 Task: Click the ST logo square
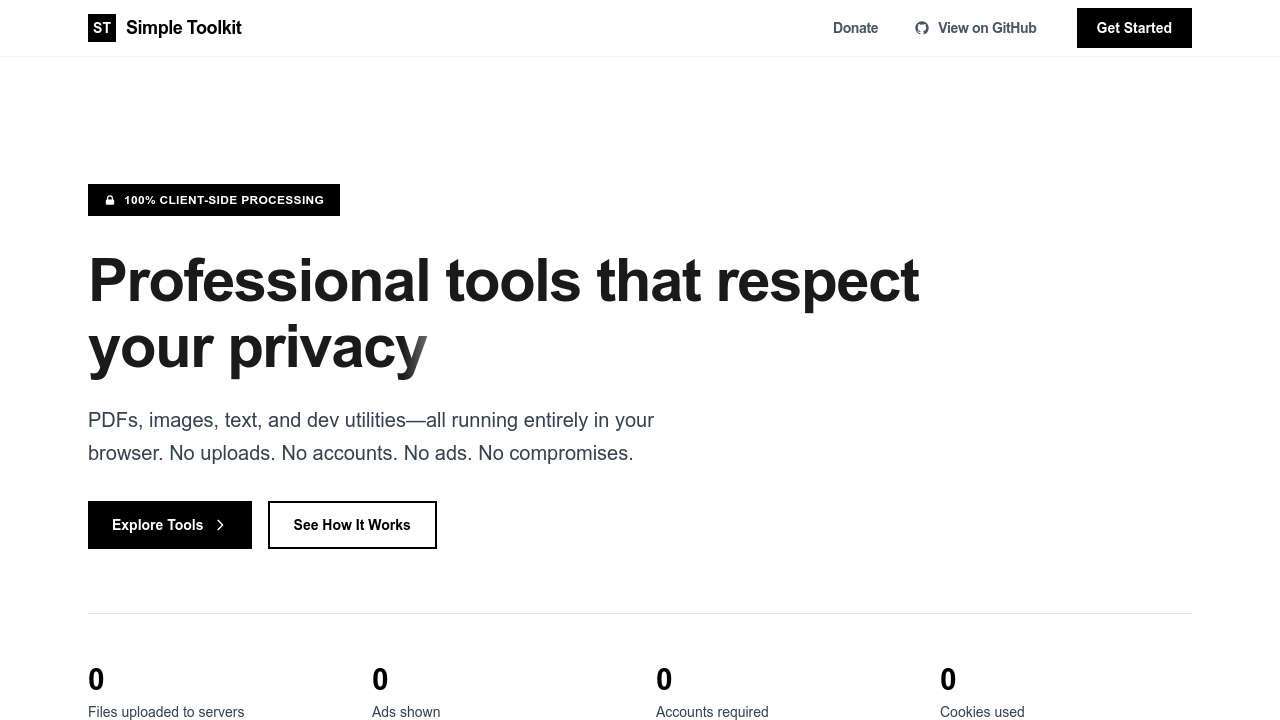click(x=101, y=28)
